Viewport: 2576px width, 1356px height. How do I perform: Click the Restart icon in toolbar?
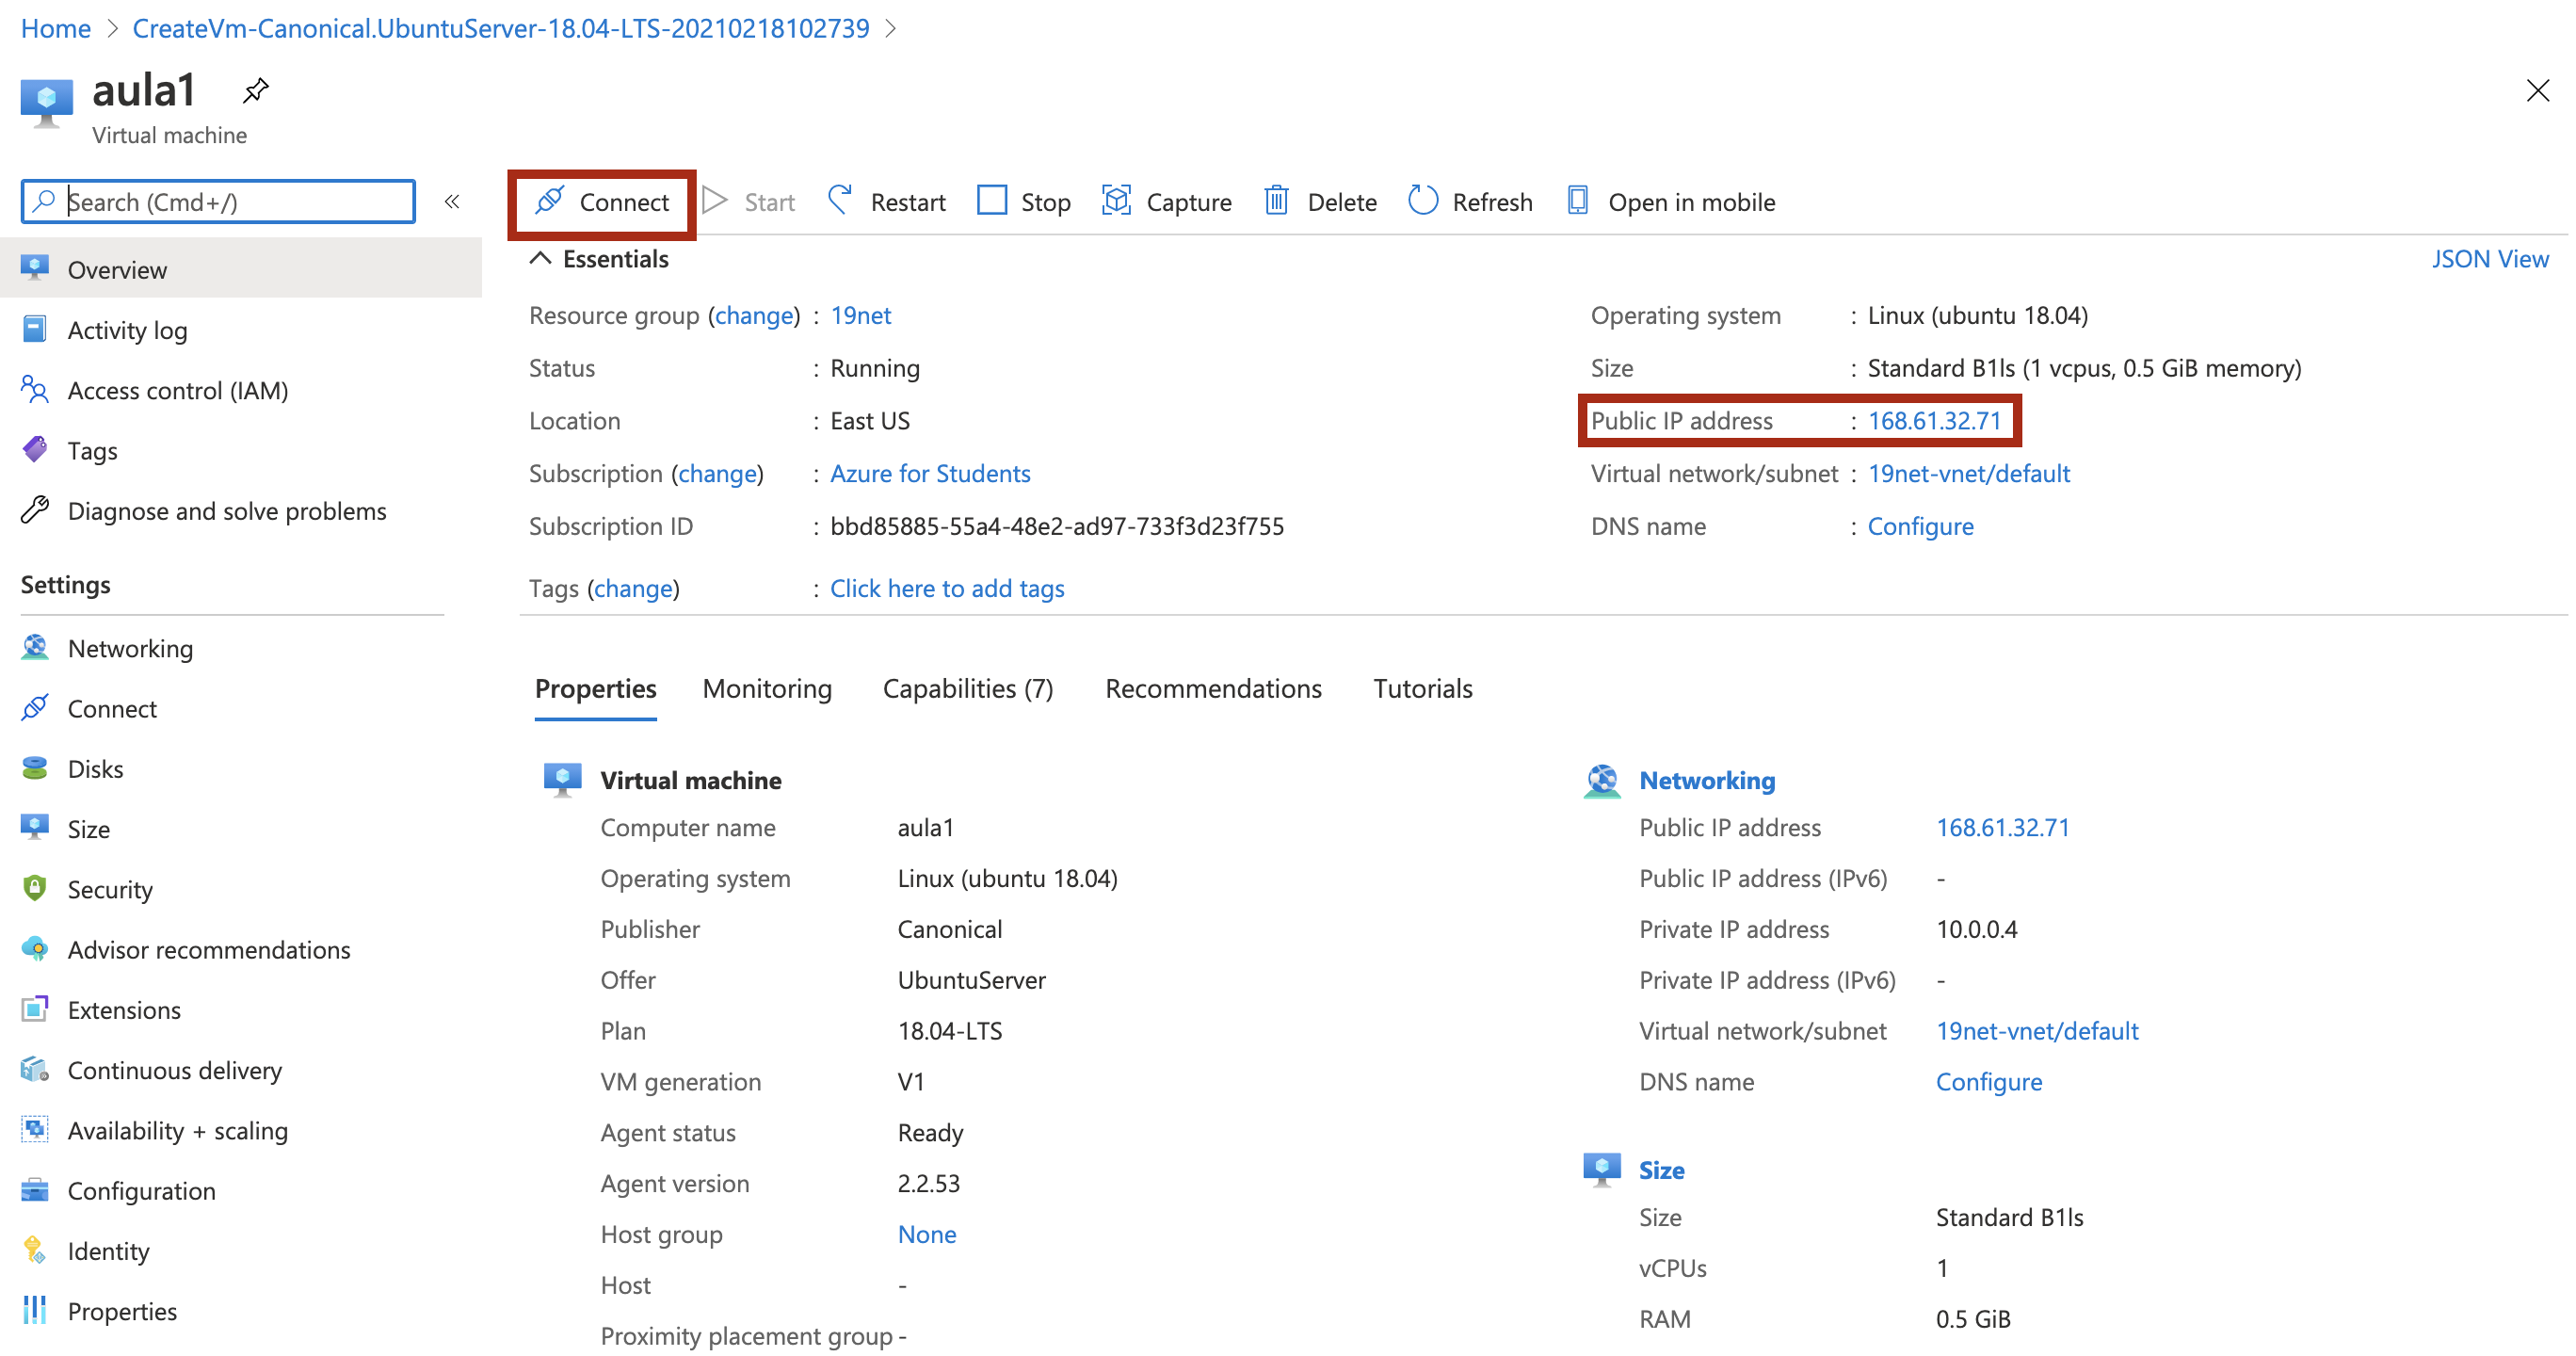point(840,201)
